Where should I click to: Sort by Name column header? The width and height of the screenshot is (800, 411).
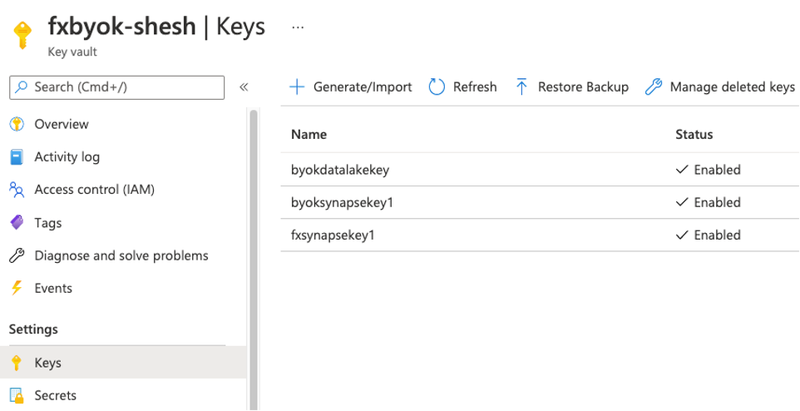tap(309, 135)
